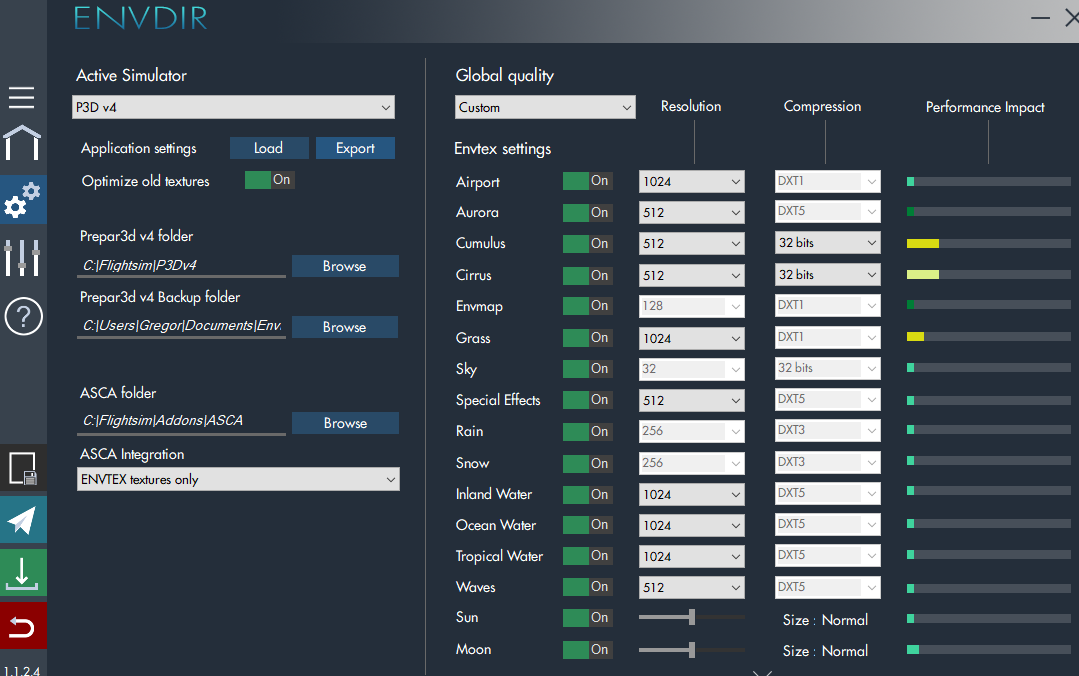Open Waves resolution dropdown
The height and width of the screenshot is (676, 1079).
pyautogui.click(x=692, y=587)
